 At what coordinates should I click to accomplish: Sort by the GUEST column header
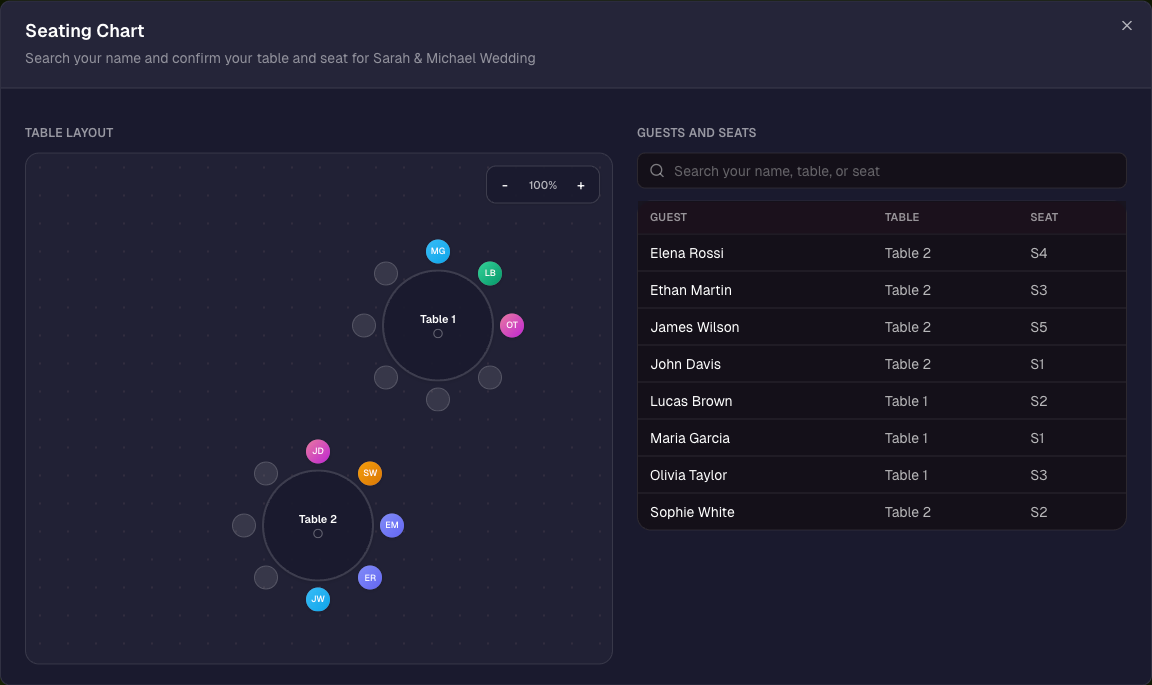point(669,218)
